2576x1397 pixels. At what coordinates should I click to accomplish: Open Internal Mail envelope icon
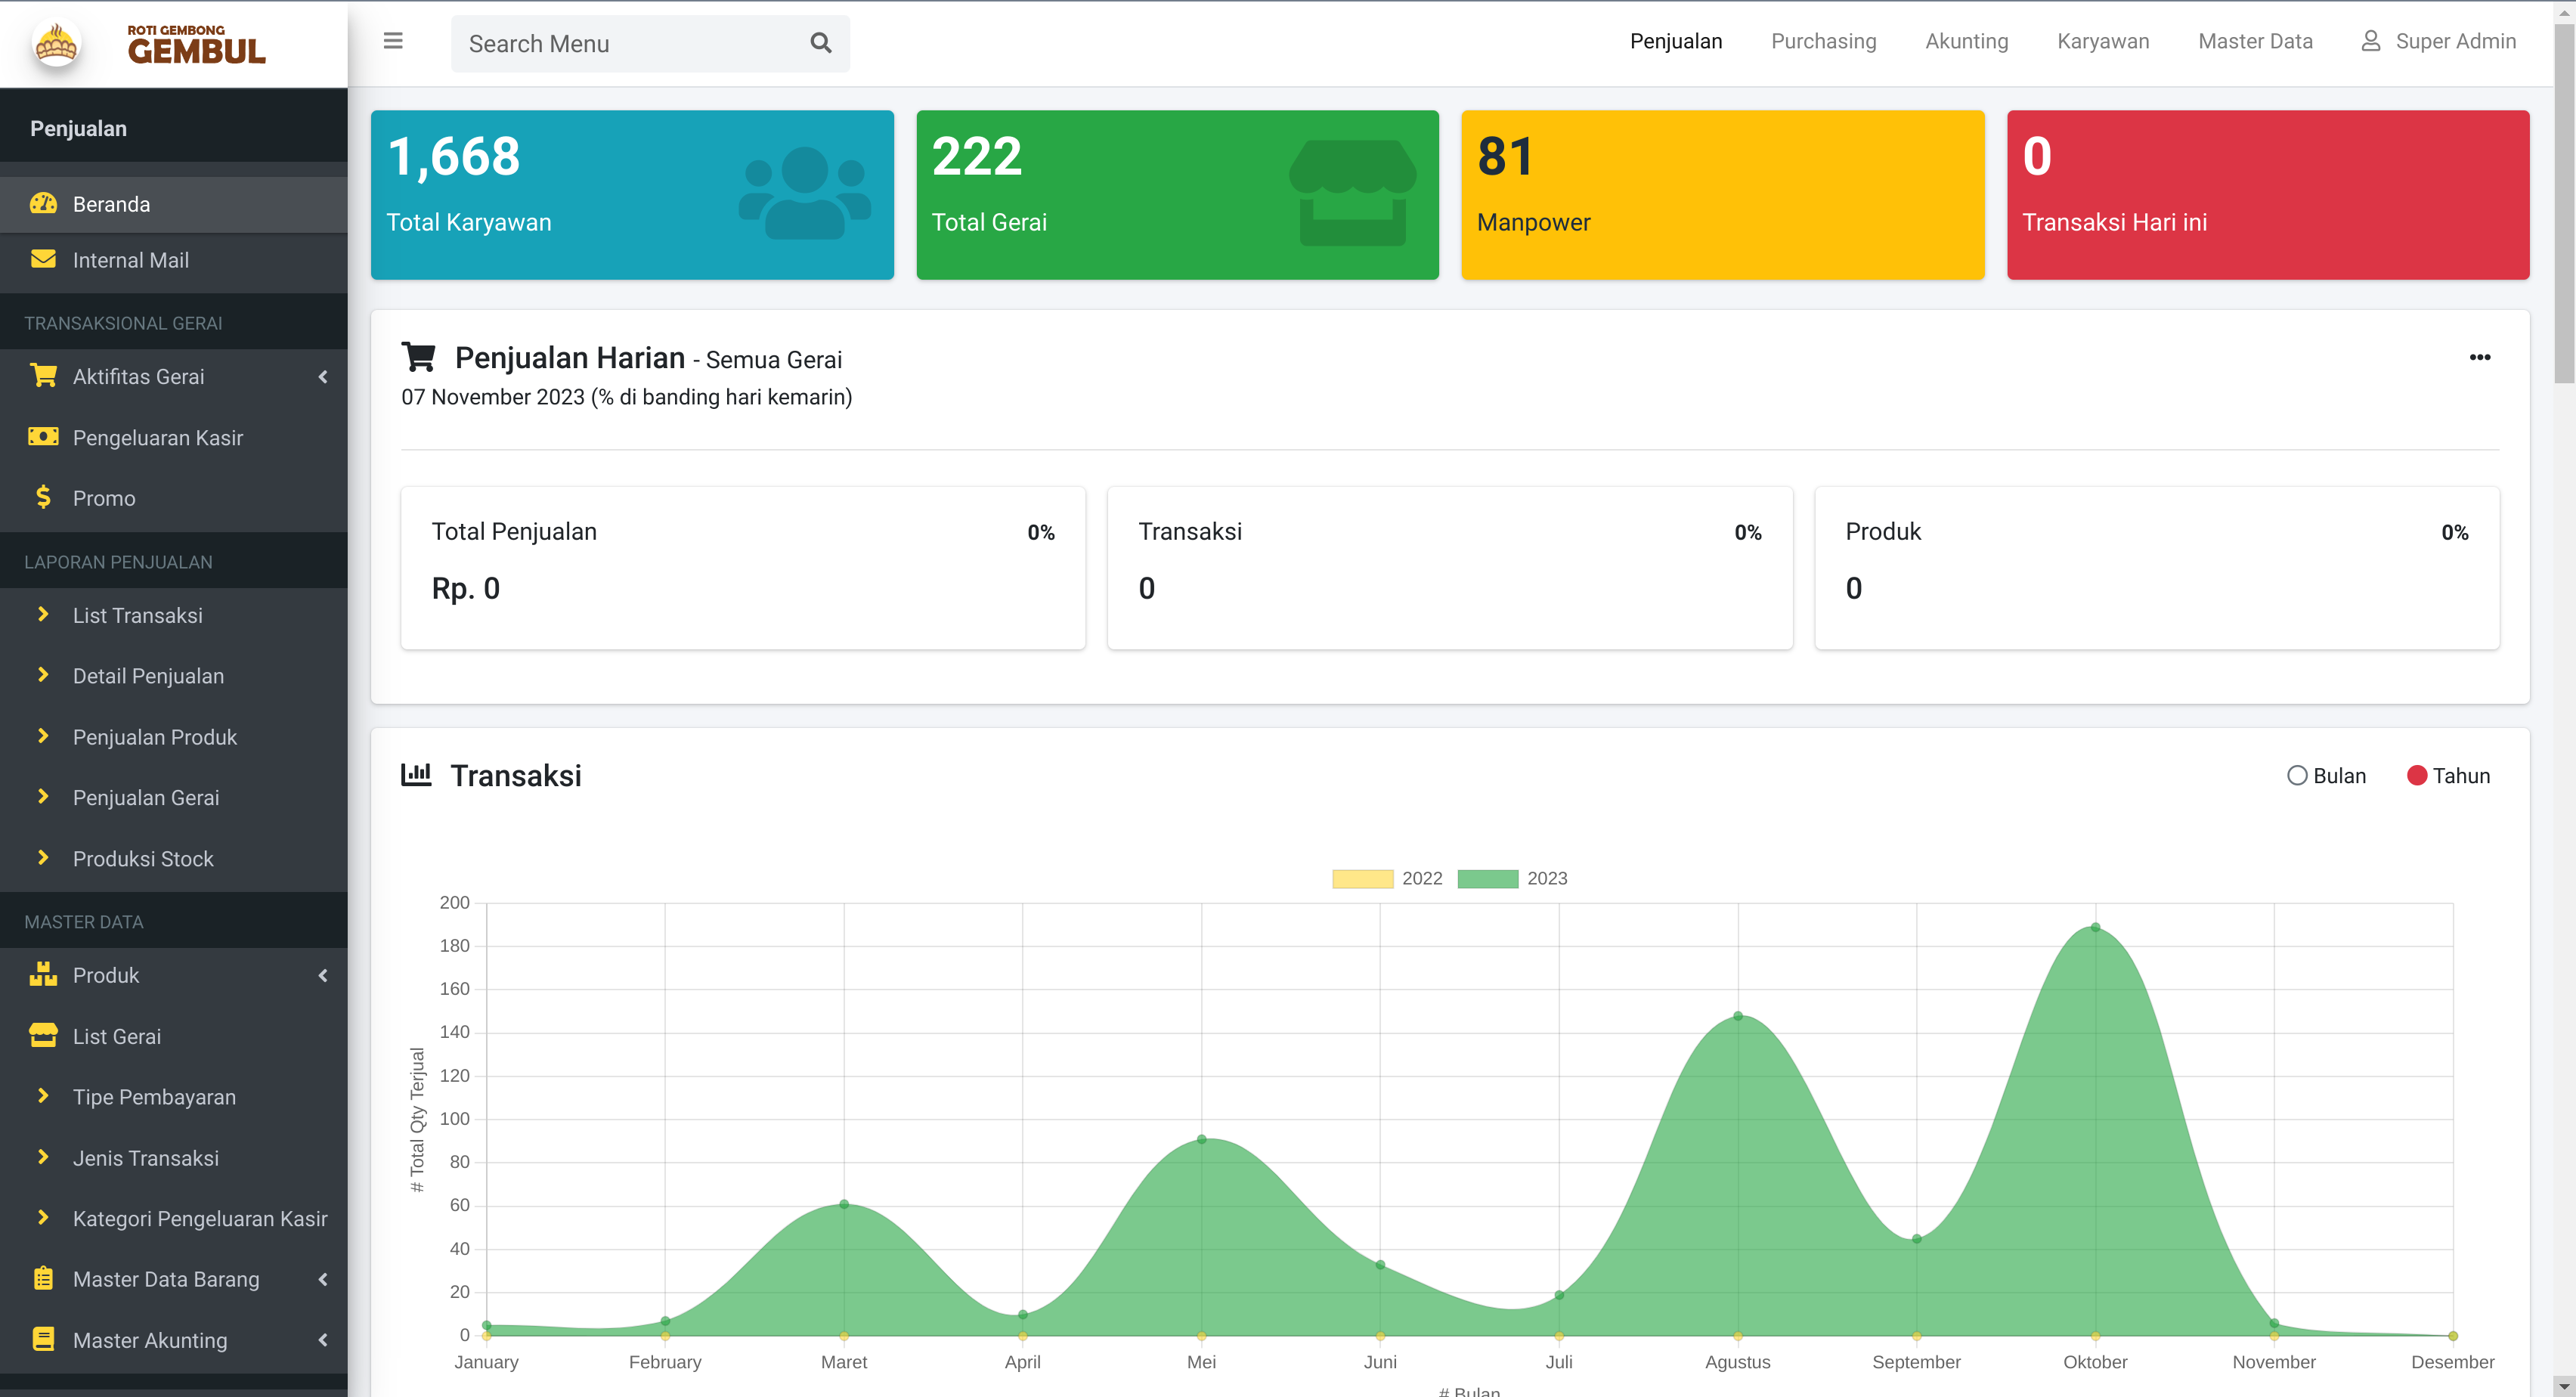tap(43, 260)
